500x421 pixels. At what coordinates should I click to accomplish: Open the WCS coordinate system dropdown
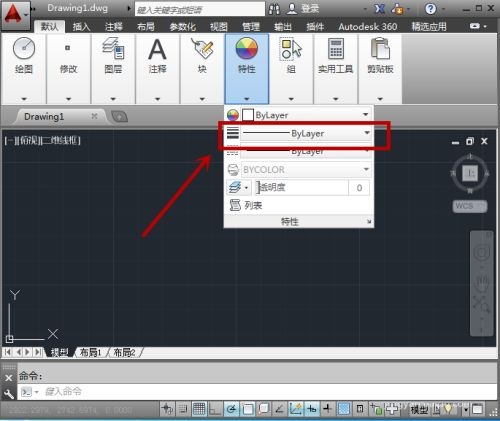point(470,206)
